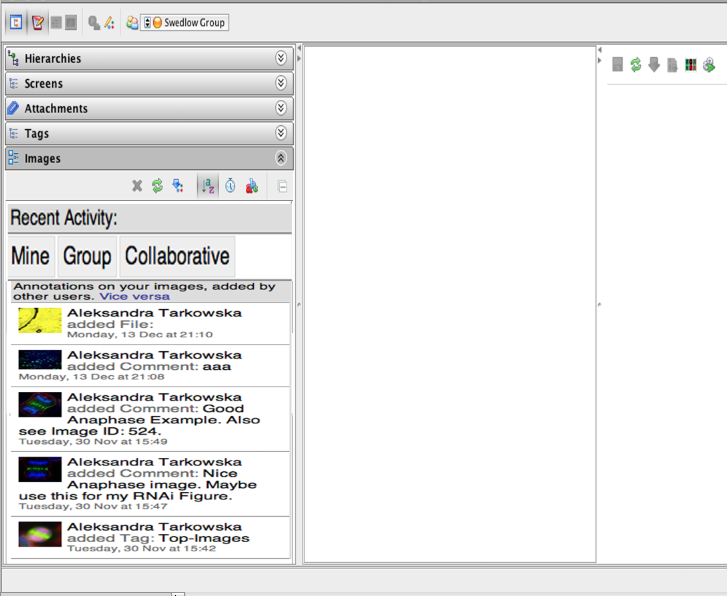Open the Tags panel header
This screenshot has width=727, height=596.
[149, 134]
